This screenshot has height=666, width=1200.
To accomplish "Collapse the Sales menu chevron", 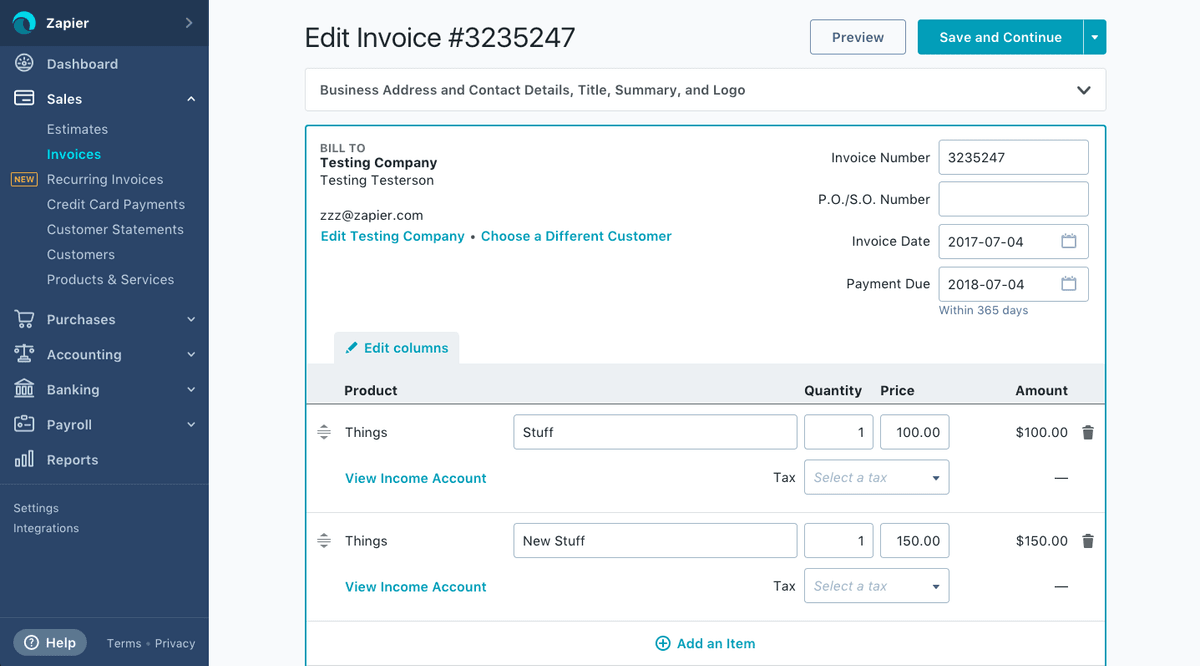I will pos(191,99).
